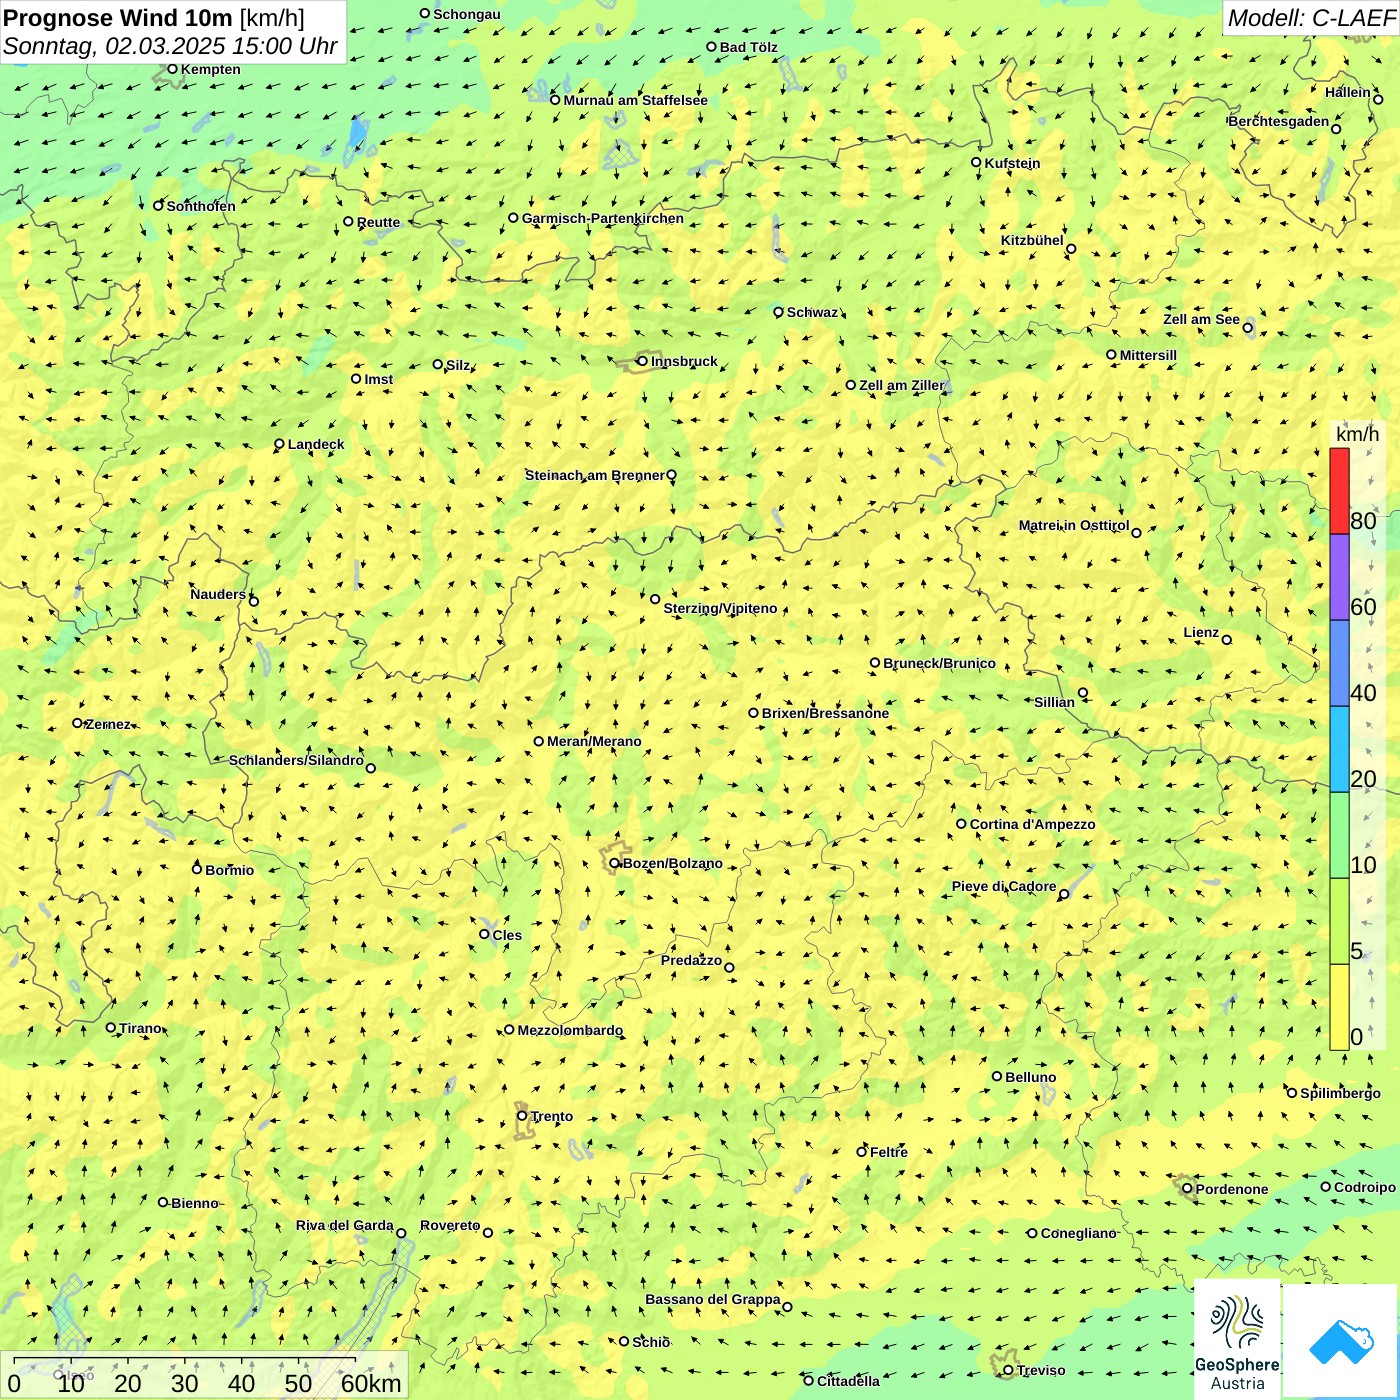Viewport: 1400px width, 1400px height.
Task: Click the Pordenone city marker
Action: point(1187,1188)
